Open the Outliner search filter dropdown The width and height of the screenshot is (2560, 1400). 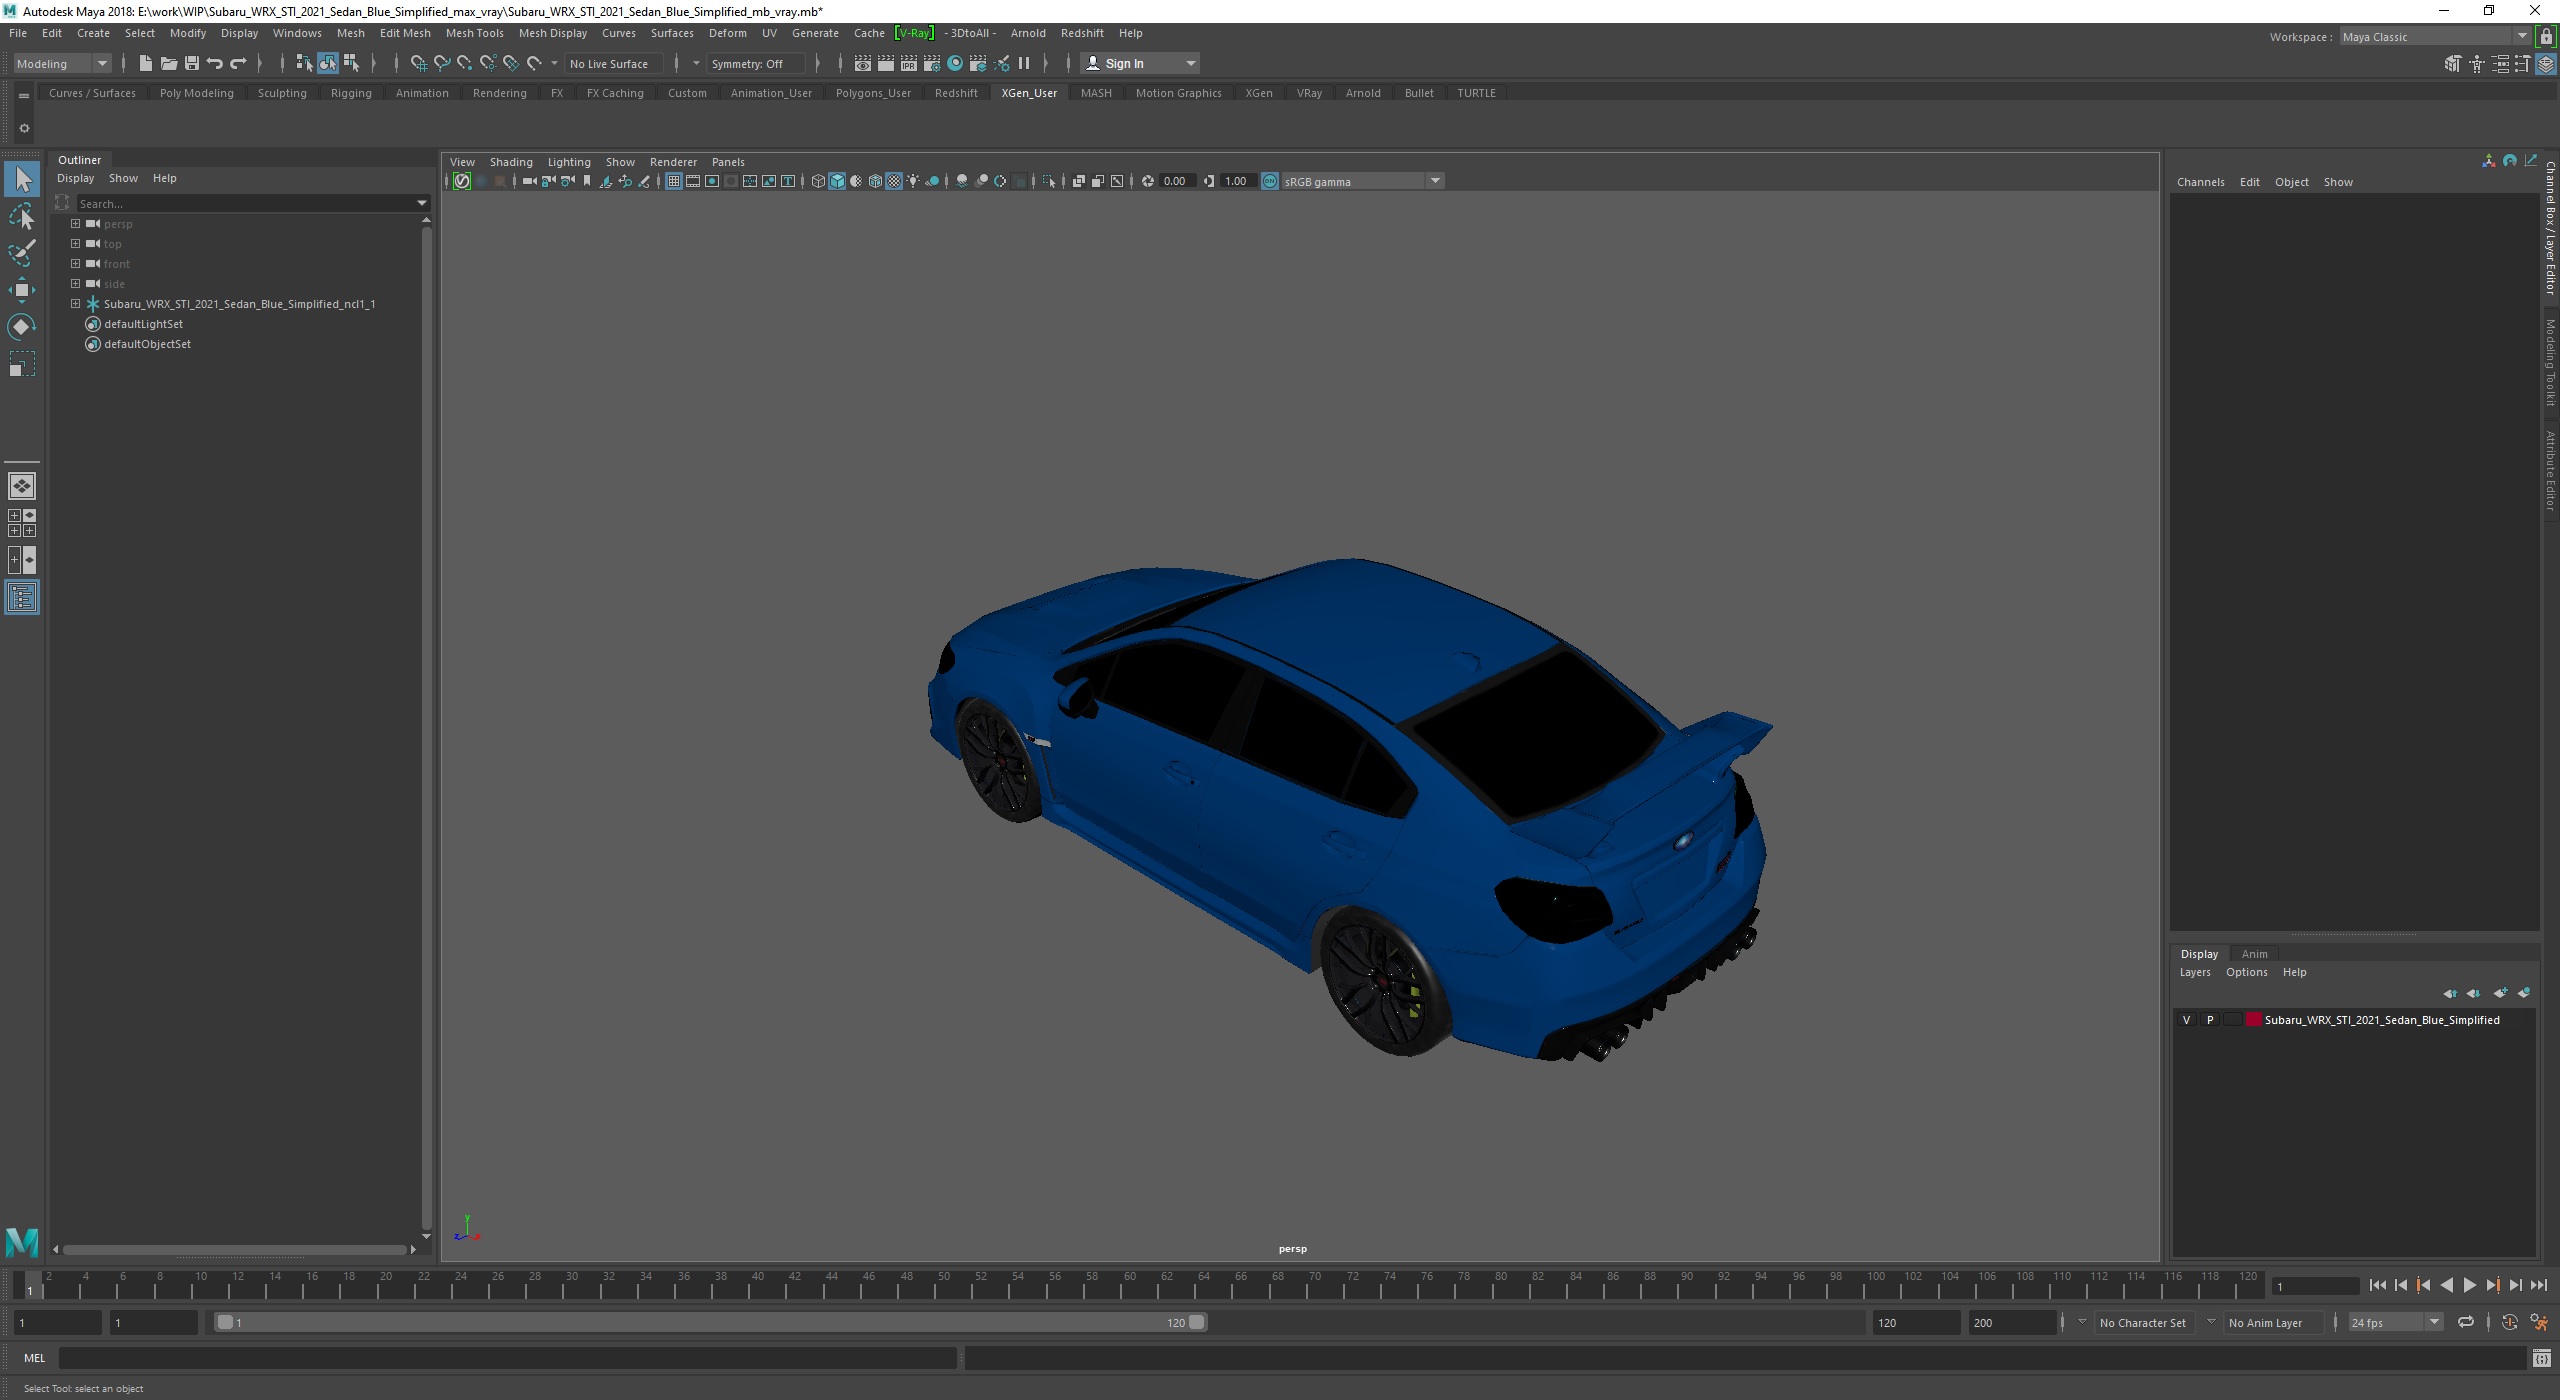coord(422,203)
